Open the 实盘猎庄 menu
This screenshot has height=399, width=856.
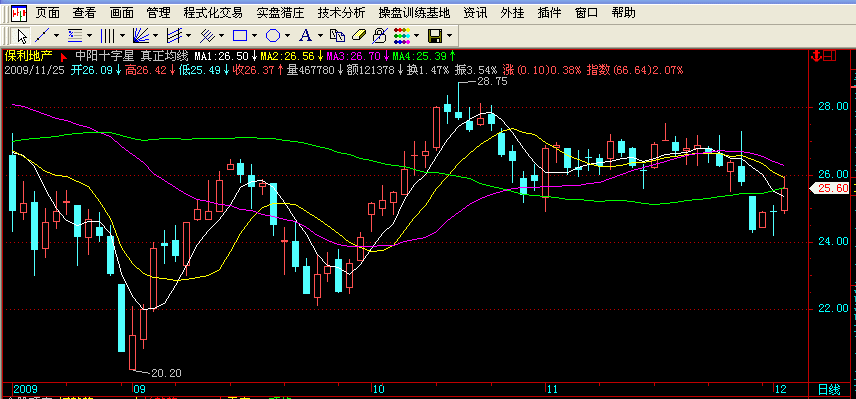pyautogui.click(x=280, y=13)
